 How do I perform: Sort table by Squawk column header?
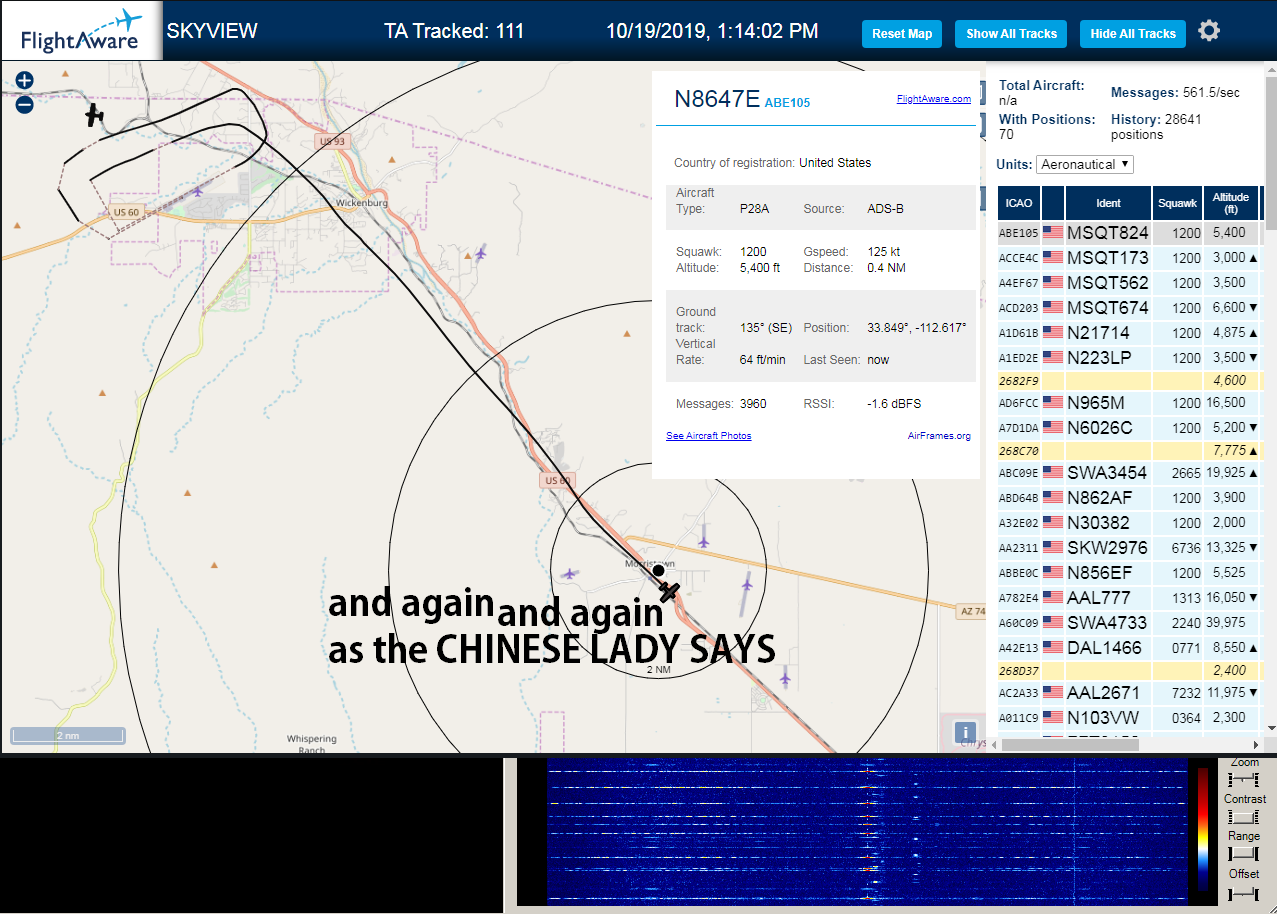[x=1177, y=203]
